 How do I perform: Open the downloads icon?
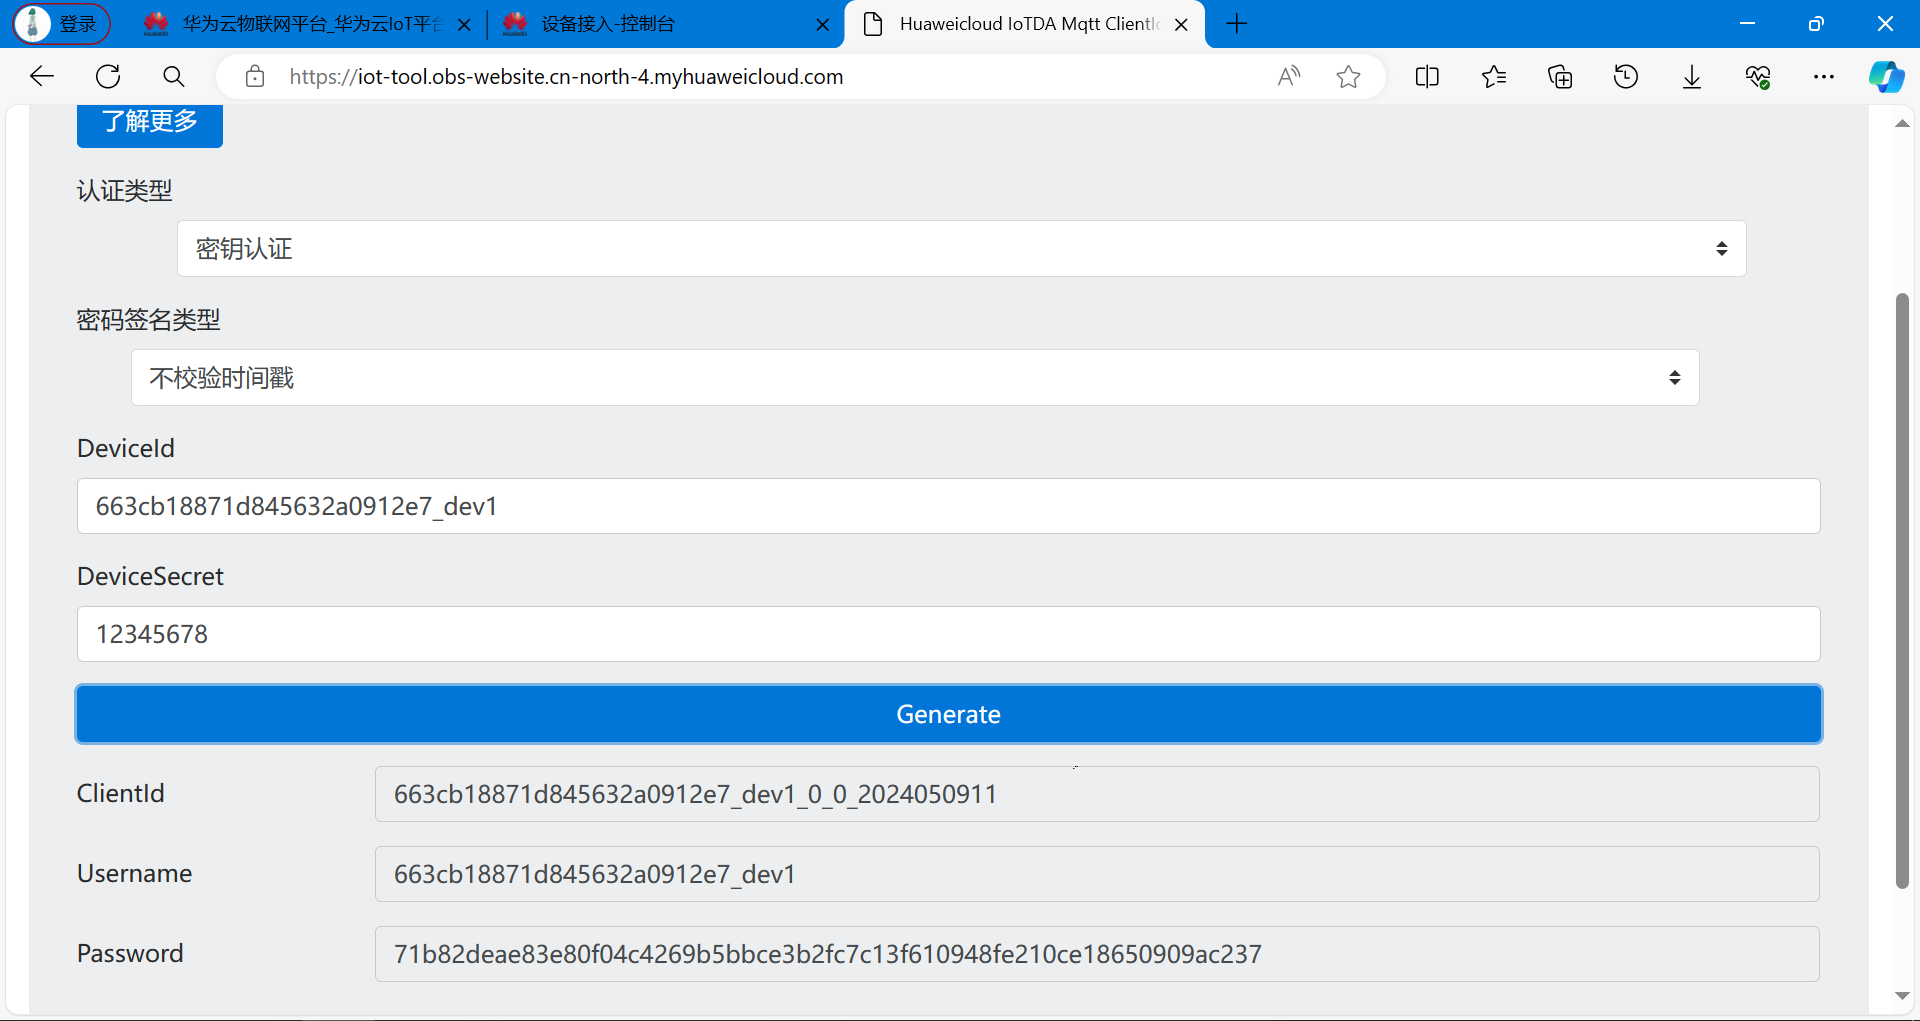click(x=1692, y=76)
